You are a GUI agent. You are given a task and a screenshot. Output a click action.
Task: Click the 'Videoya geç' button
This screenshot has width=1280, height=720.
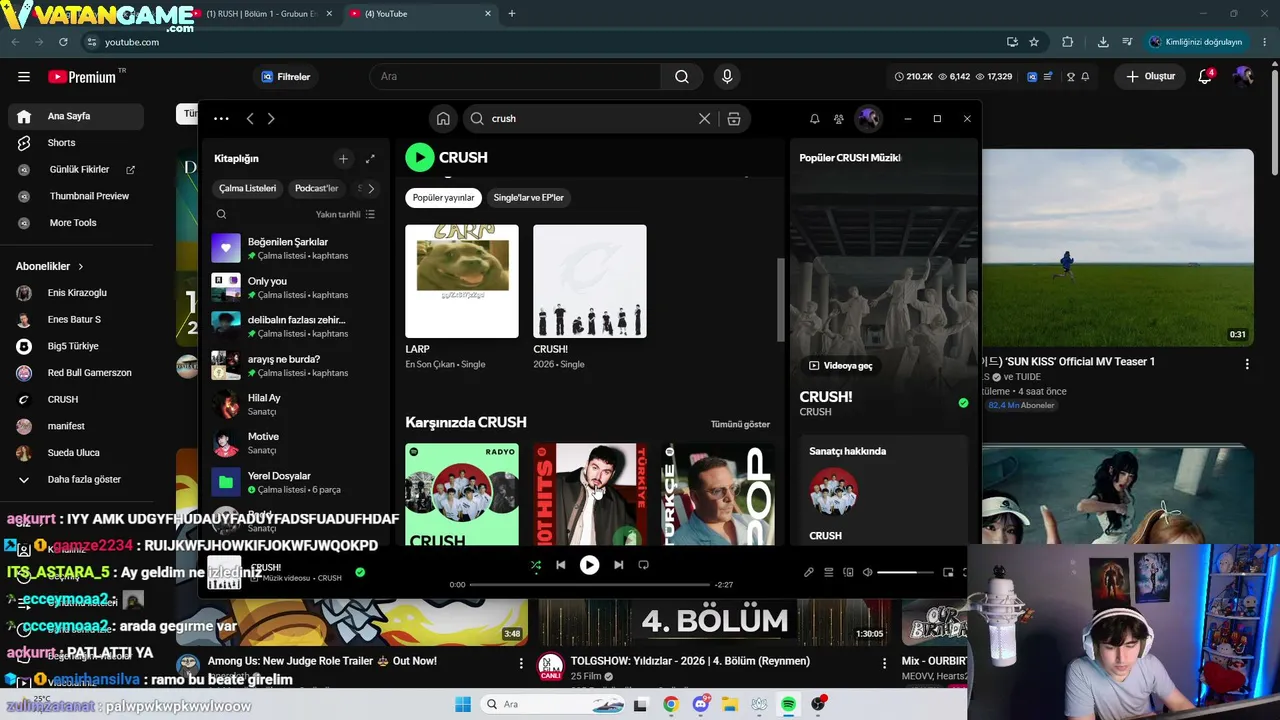pos(840,366)
